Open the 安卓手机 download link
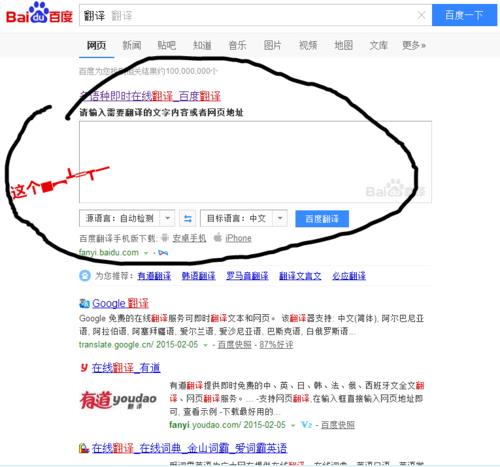Screen dimensions: 500x467 (189, 238)
